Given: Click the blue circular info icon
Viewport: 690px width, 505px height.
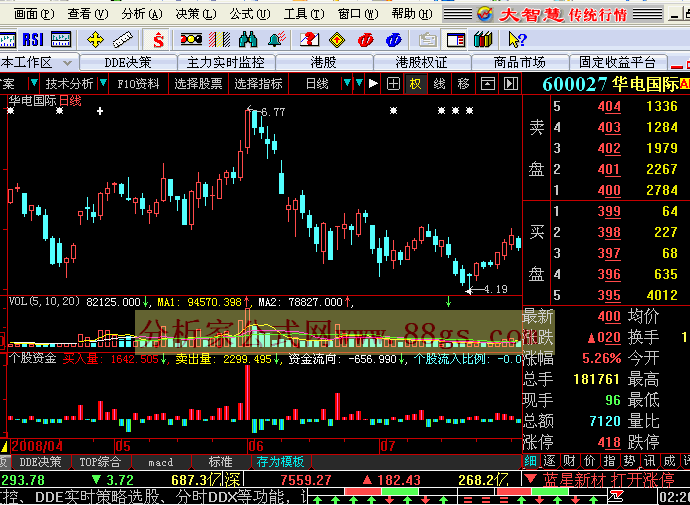Looking at the screenshot, I should point(393,40).
